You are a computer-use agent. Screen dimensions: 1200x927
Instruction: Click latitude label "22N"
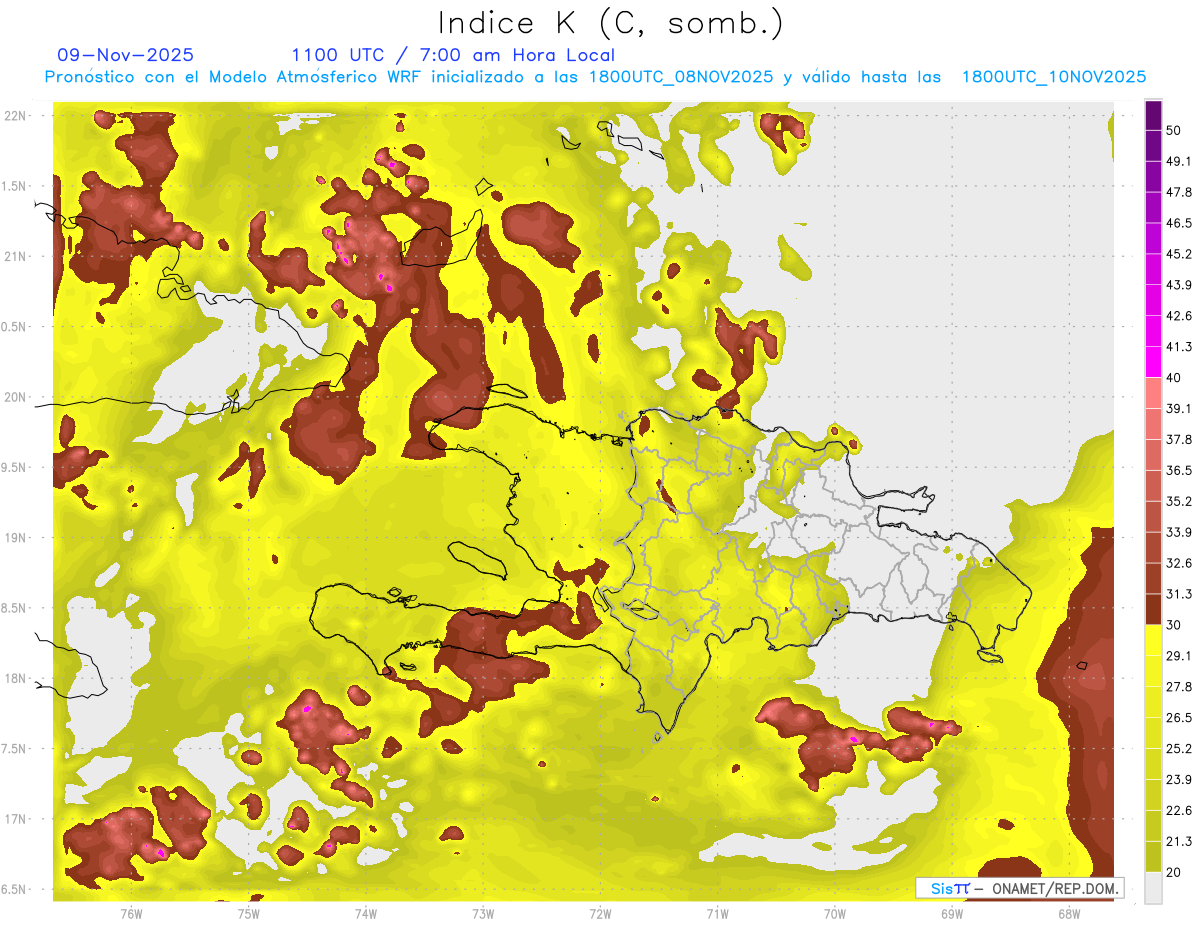15,115
